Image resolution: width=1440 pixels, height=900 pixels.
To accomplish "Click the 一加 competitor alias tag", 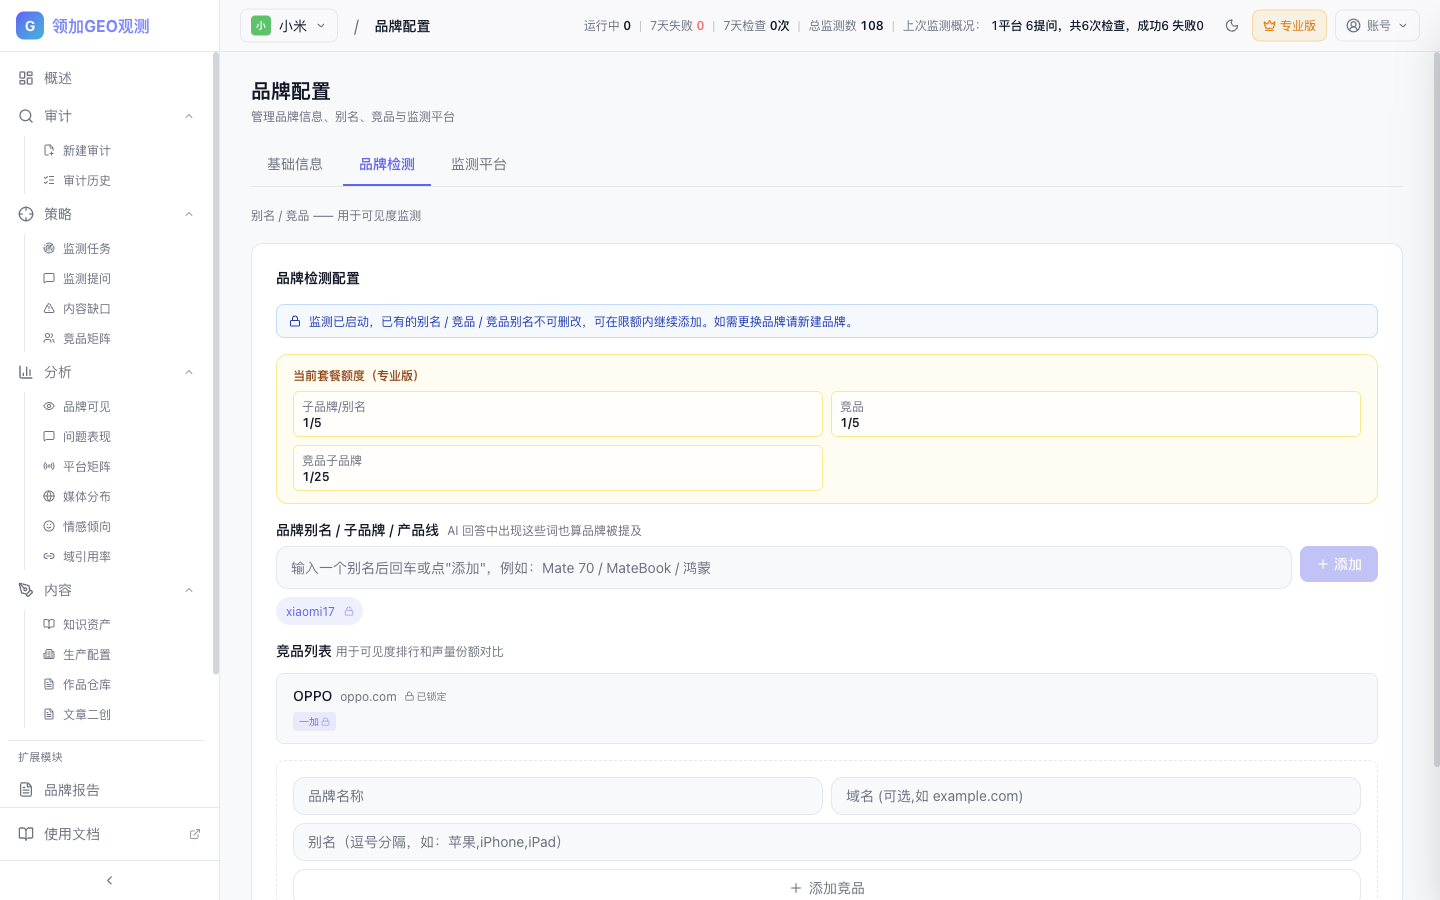I will (314, 721).
